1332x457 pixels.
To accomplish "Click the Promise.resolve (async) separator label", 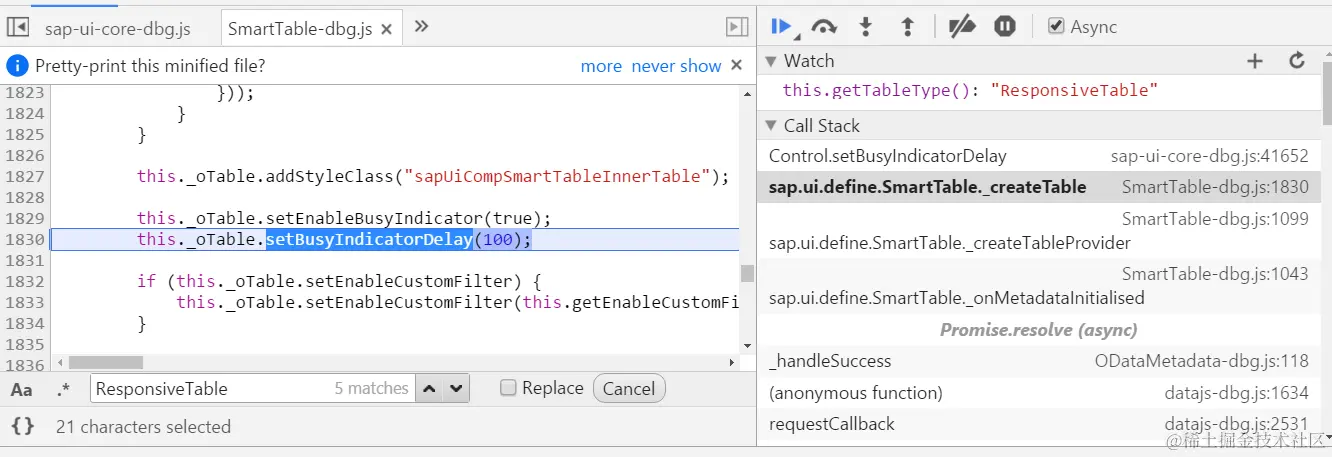I will click(x=1038, y=330).
